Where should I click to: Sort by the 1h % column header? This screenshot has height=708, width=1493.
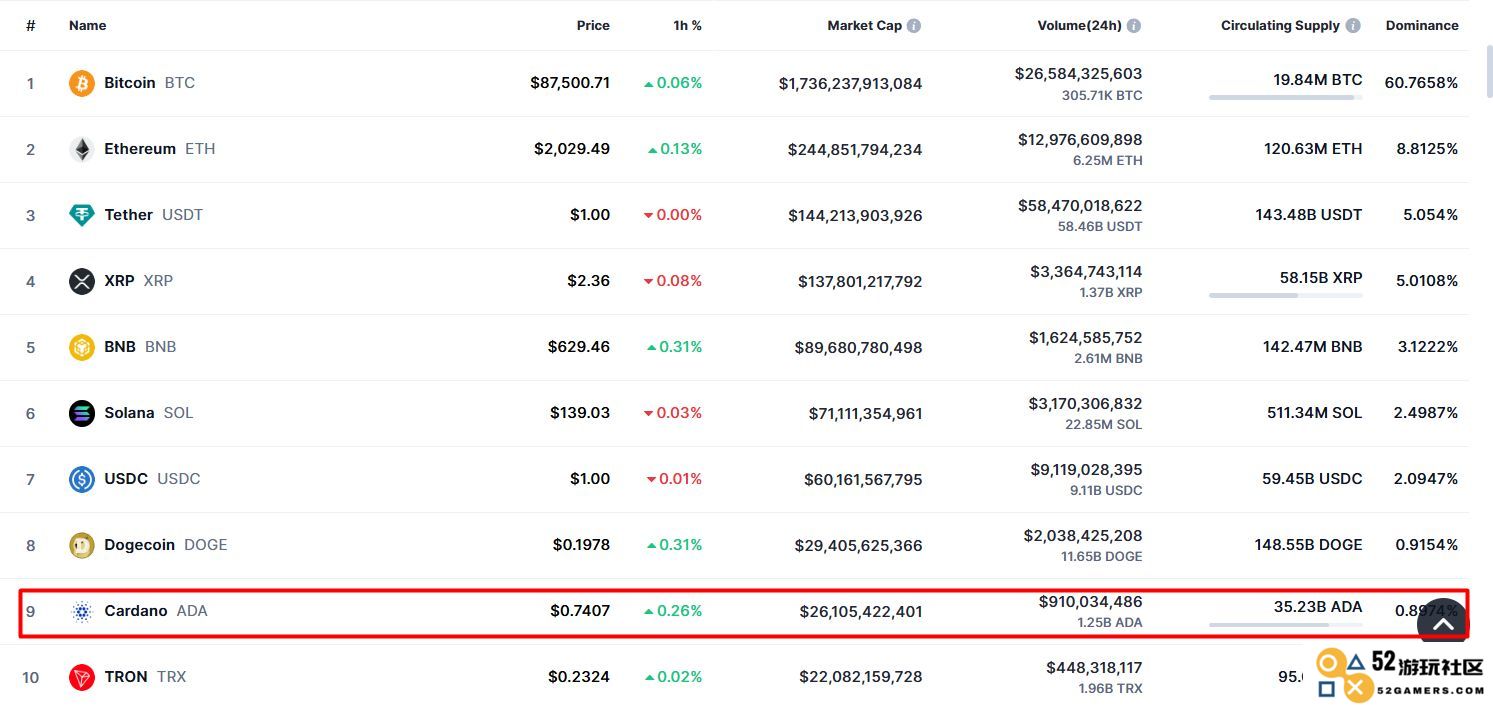[x=688, y=25]
